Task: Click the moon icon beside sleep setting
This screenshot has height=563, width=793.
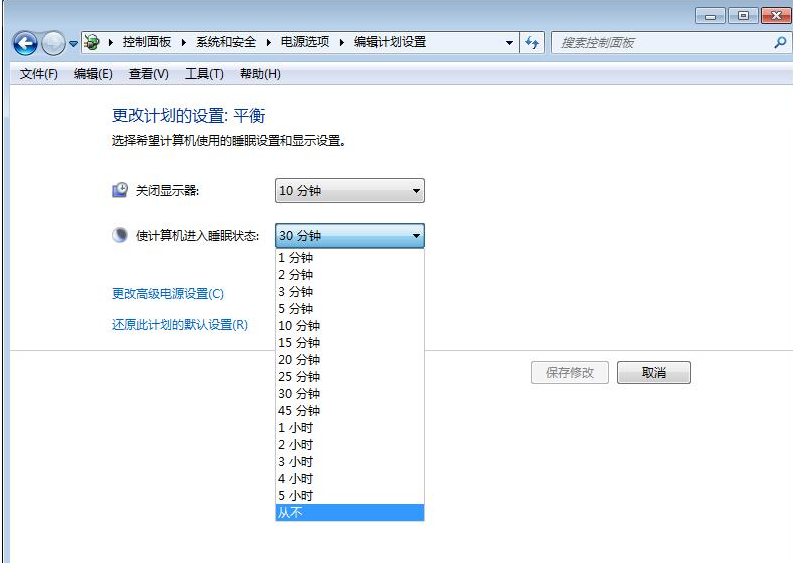Action: tap(120, 235)
